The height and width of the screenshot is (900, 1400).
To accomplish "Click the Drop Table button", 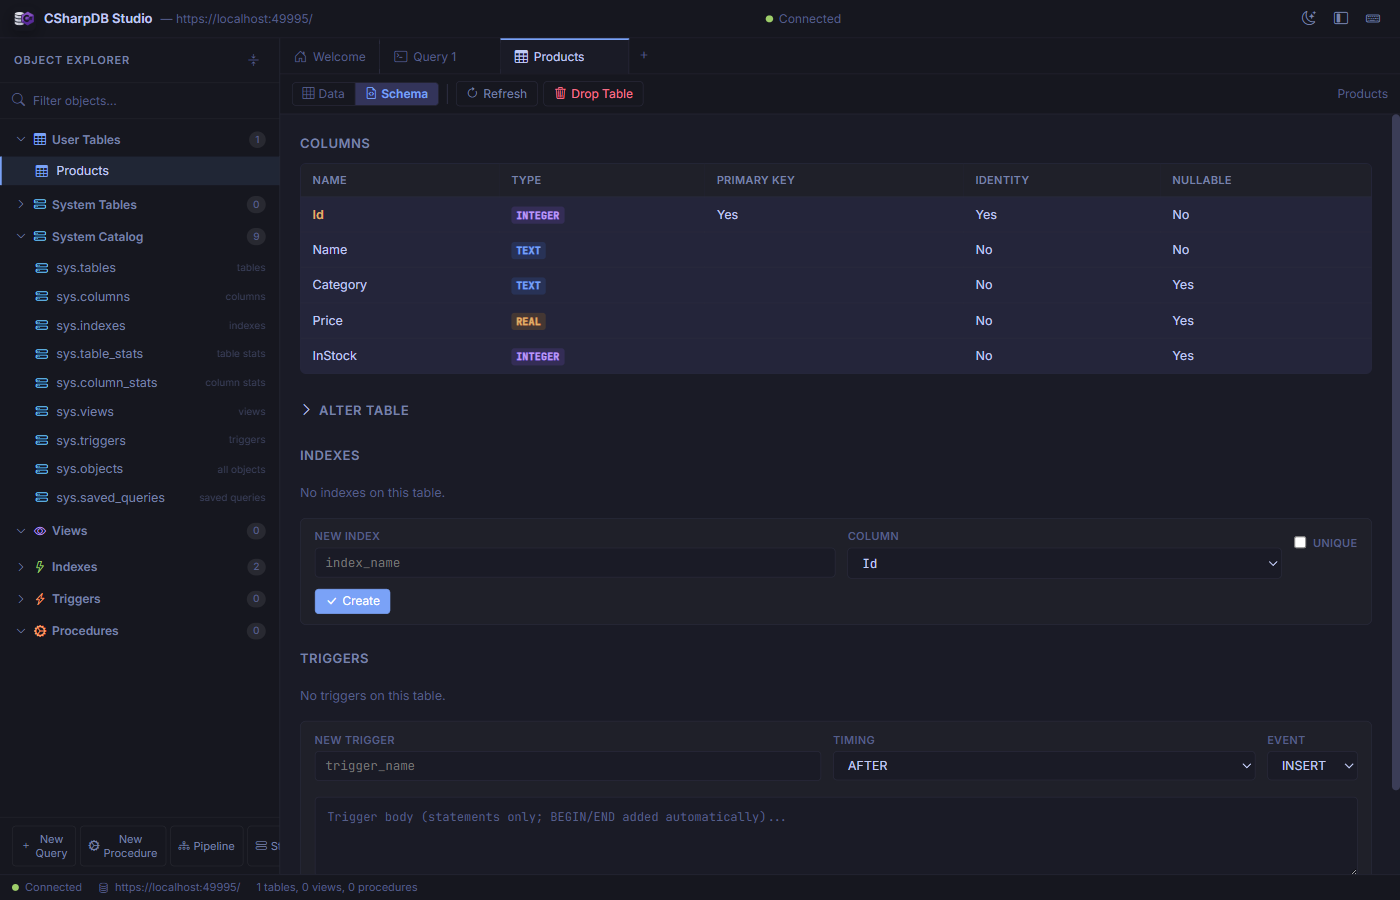I will 593,93.
